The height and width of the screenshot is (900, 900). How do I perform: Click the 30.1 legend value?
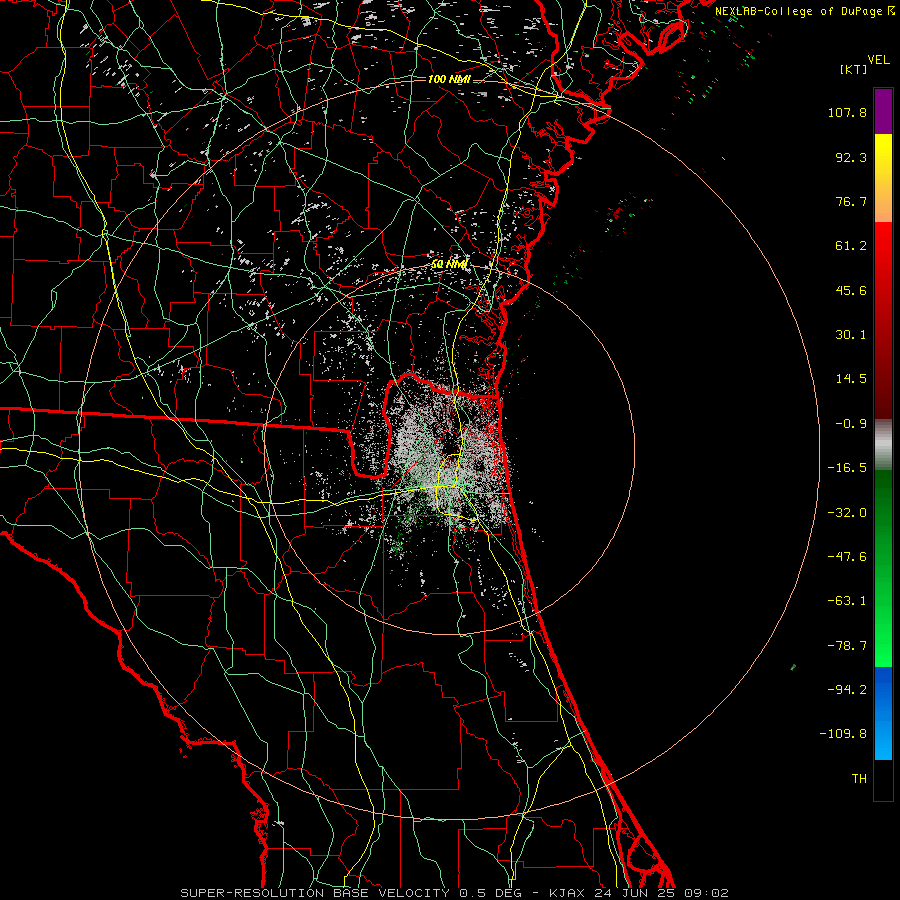tap(851, 335)
